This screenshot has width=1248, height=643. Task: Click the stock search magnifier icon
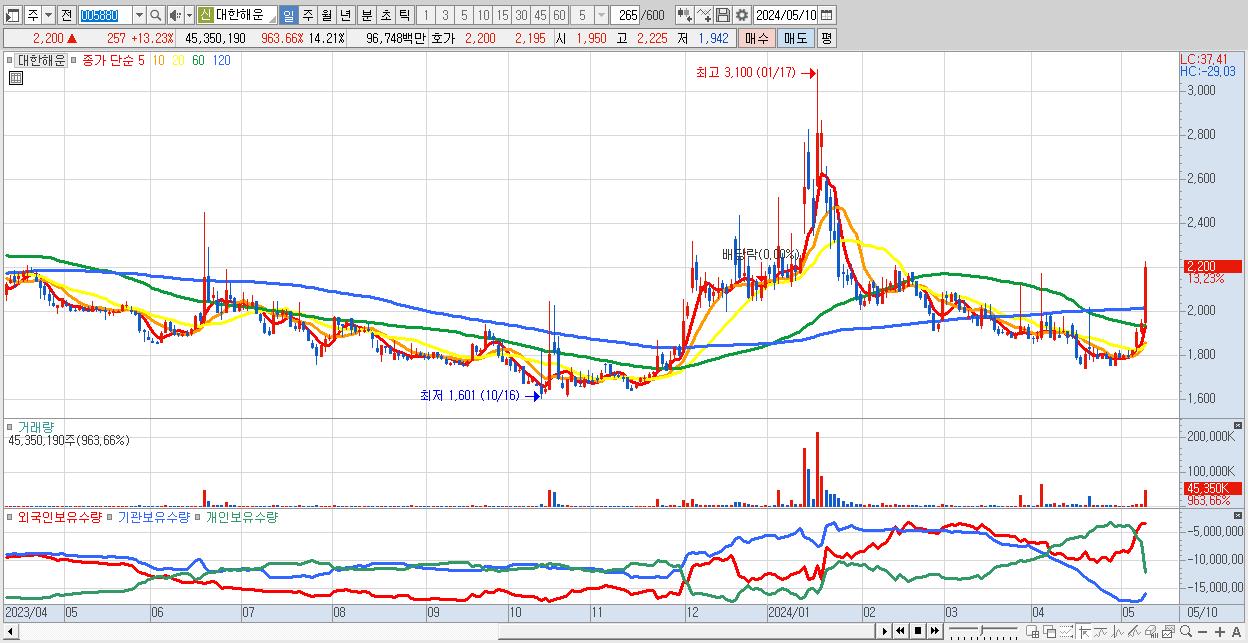(156, 15)
